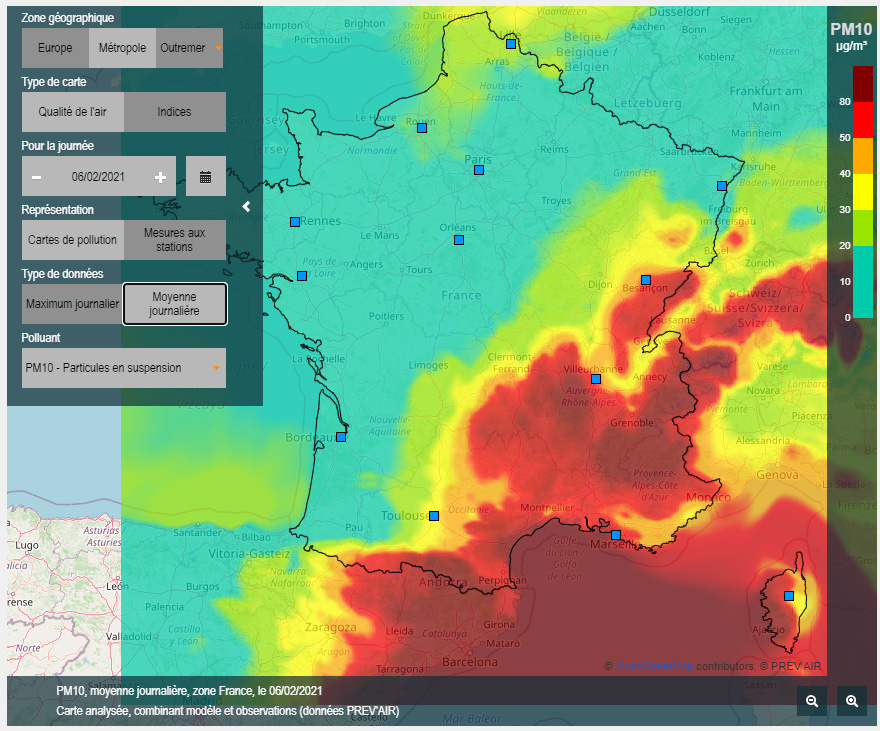The height and width of the screenshot is (731, 880).
Task: Switch to Mesures aux stations view
Action: click(175, 240)
